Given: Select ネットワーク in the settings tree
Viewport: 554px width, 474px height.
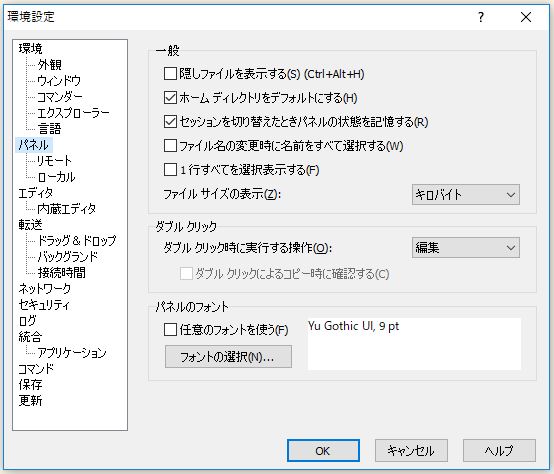Looking at the screenshot, I should tap(45, 289).
